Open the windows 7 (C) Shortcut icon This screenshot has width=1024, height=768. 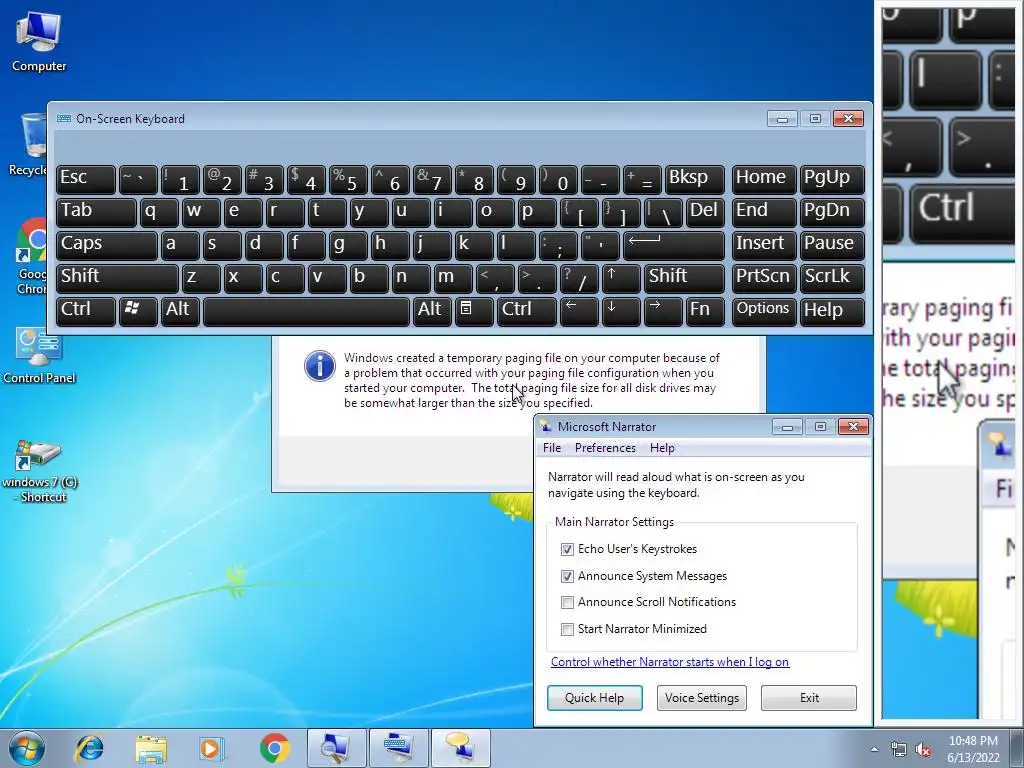coord(39,470)
